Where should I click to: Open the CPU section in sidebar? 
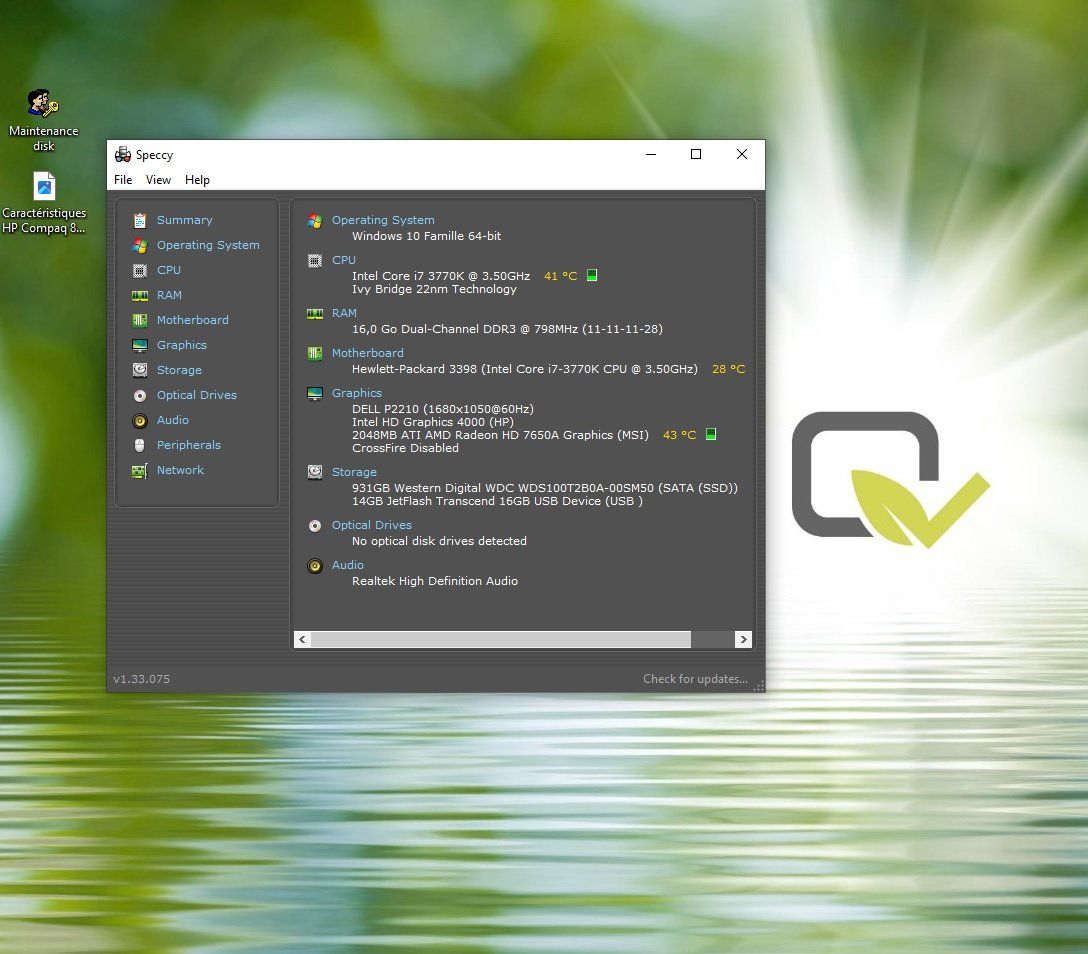pos(169,270)
